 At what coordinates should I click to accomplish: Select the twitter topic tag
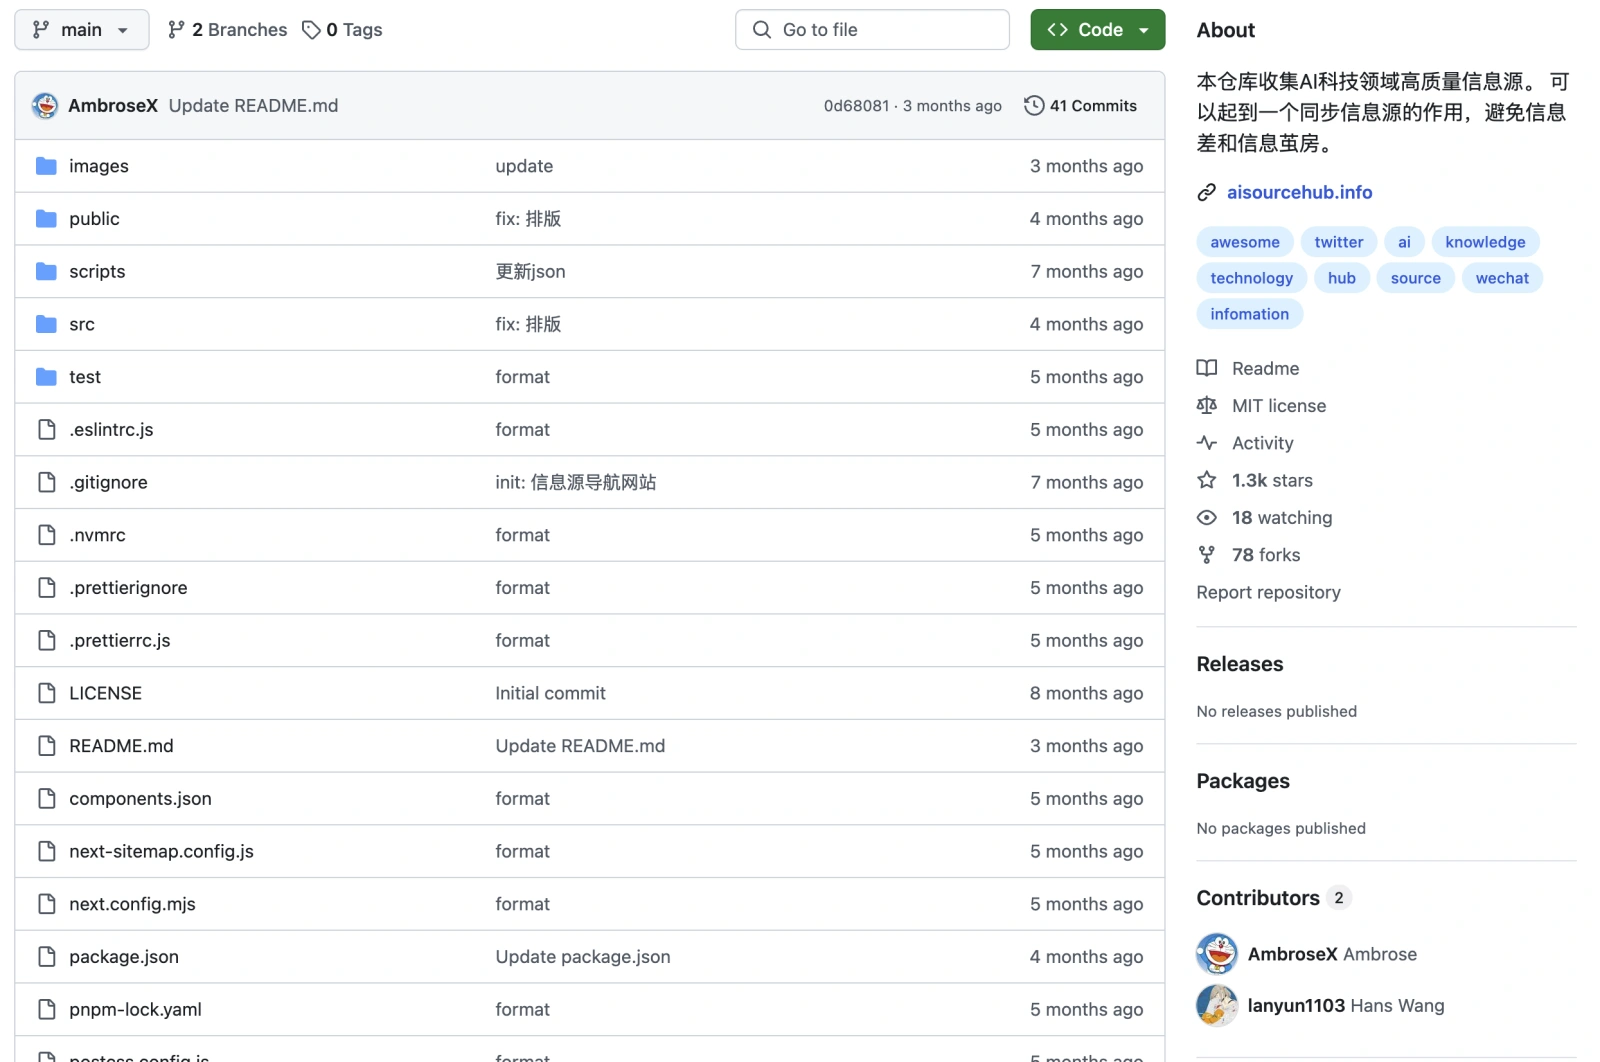point(1338,242)
